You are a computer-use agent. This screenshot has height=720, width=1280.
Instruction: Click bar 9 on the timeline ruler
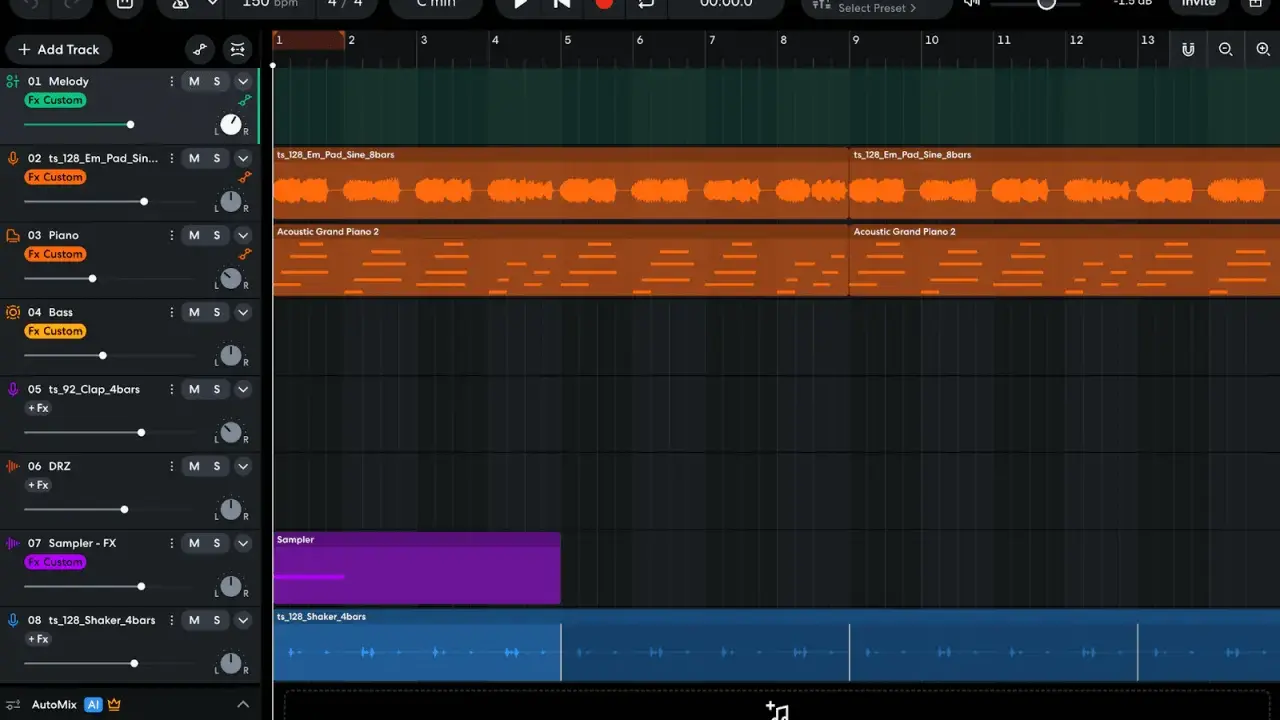click(856, 40)
